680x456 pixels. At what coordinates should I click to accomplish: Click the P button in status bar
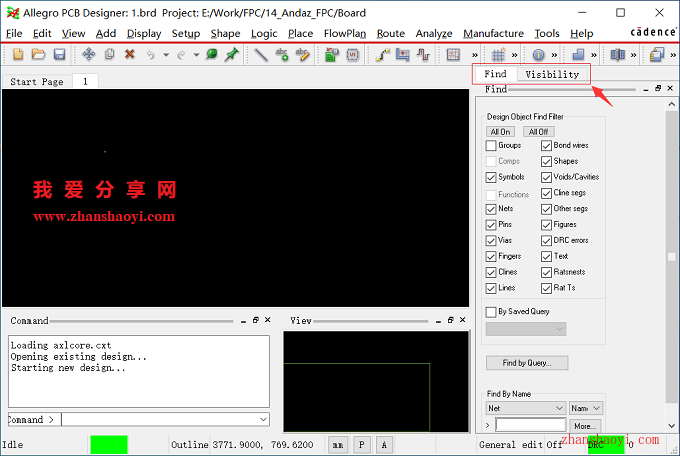362,445
